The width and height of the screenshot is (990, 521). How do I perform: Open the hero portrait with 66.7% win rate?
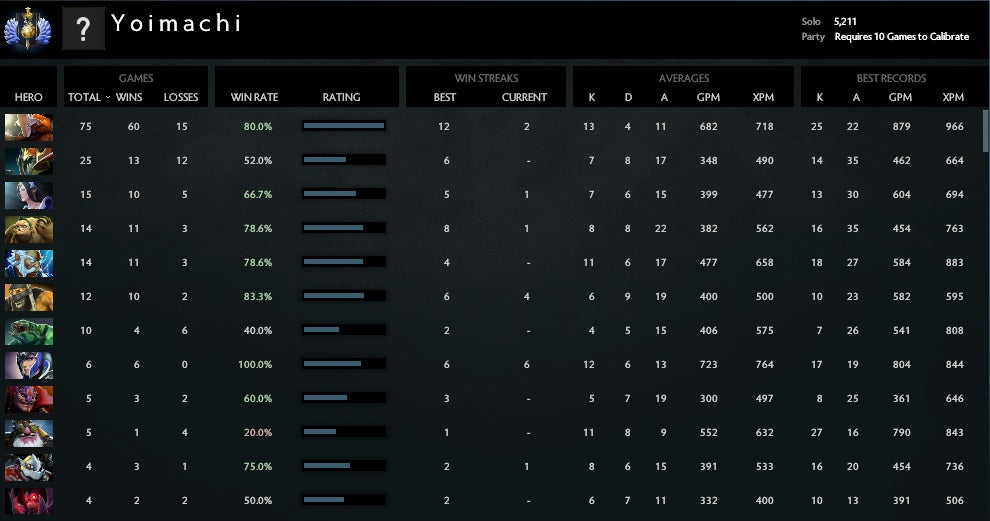tap(29, 194)
